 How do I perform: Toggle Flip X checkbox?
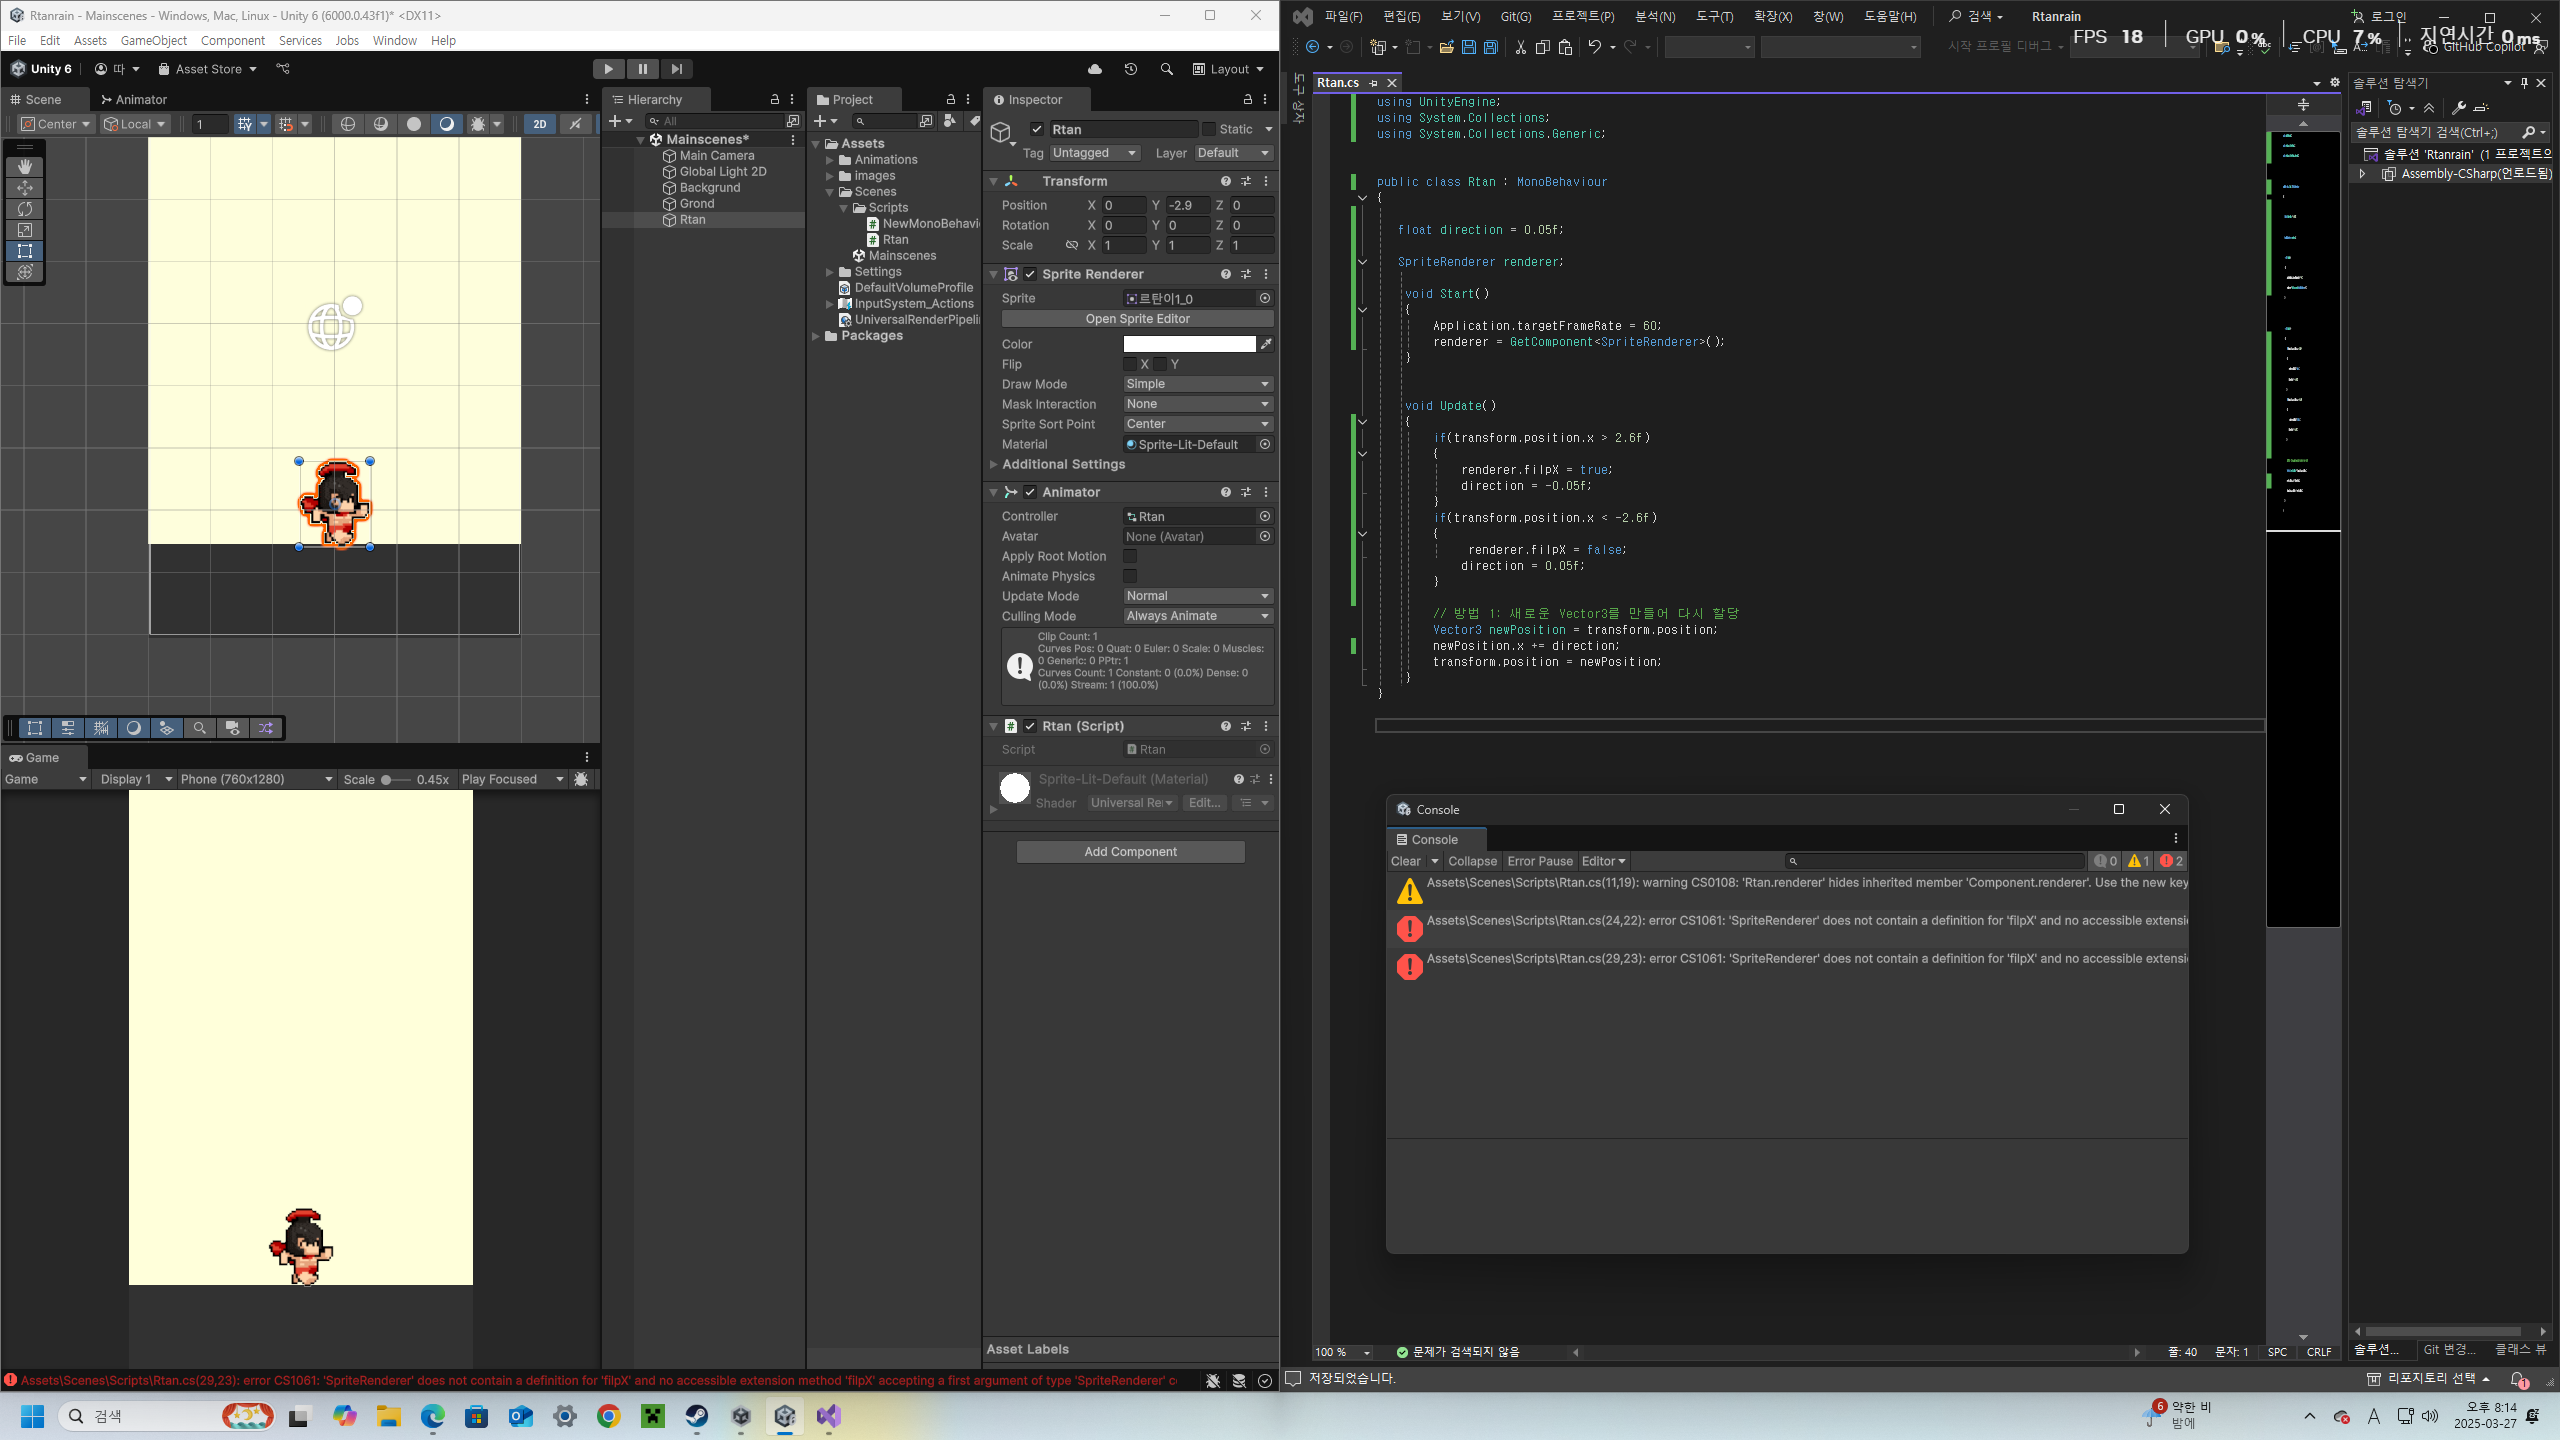point(1130,364)
